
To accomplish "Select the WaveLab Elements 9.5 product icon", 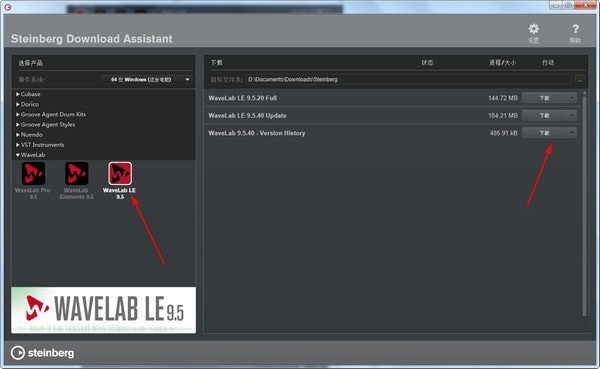I will (x=77, y=173).
